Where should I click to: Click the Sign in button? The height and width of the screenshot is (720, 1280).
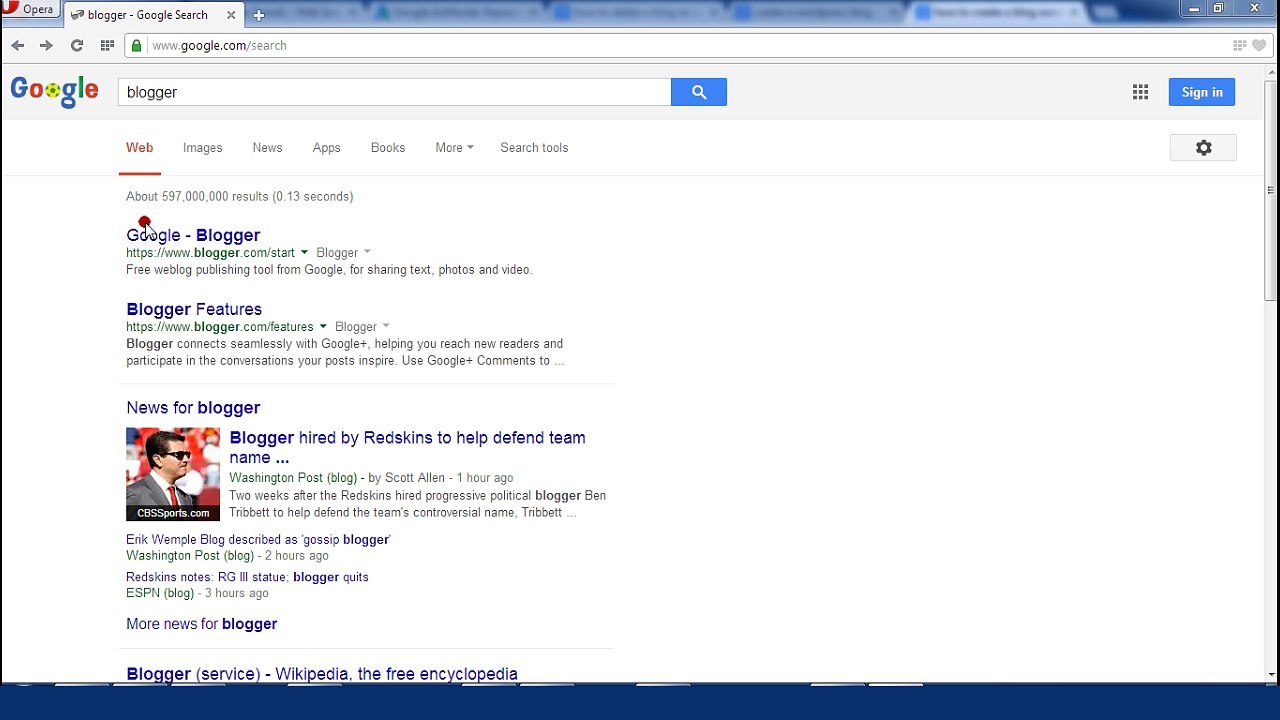pos(1202,92)
